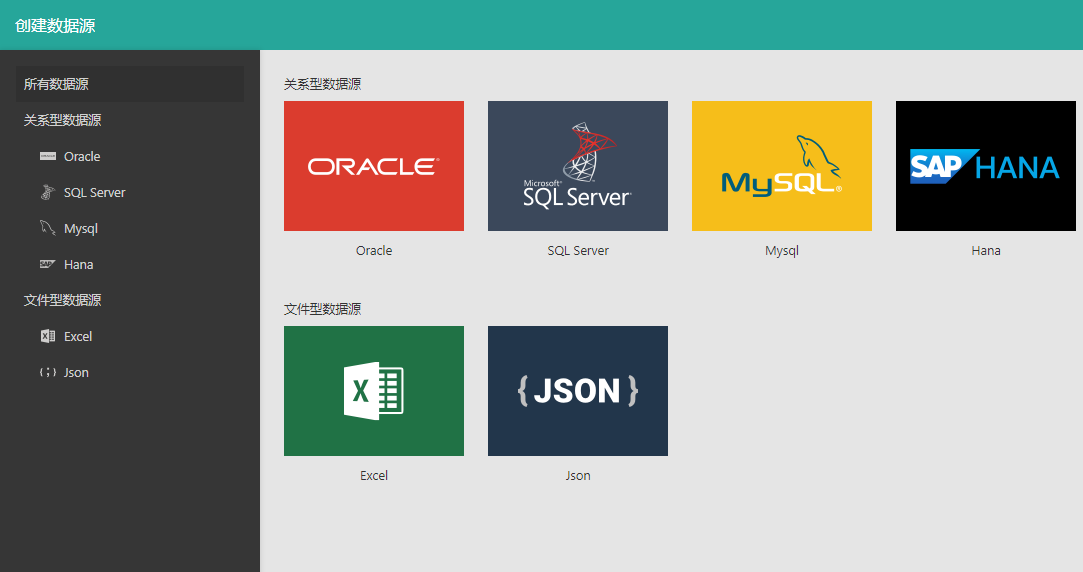The height and width of the screenshot is (572, 1083).
Task: Click the Oracle caption below red tile
Action: [x=374, y=251]
